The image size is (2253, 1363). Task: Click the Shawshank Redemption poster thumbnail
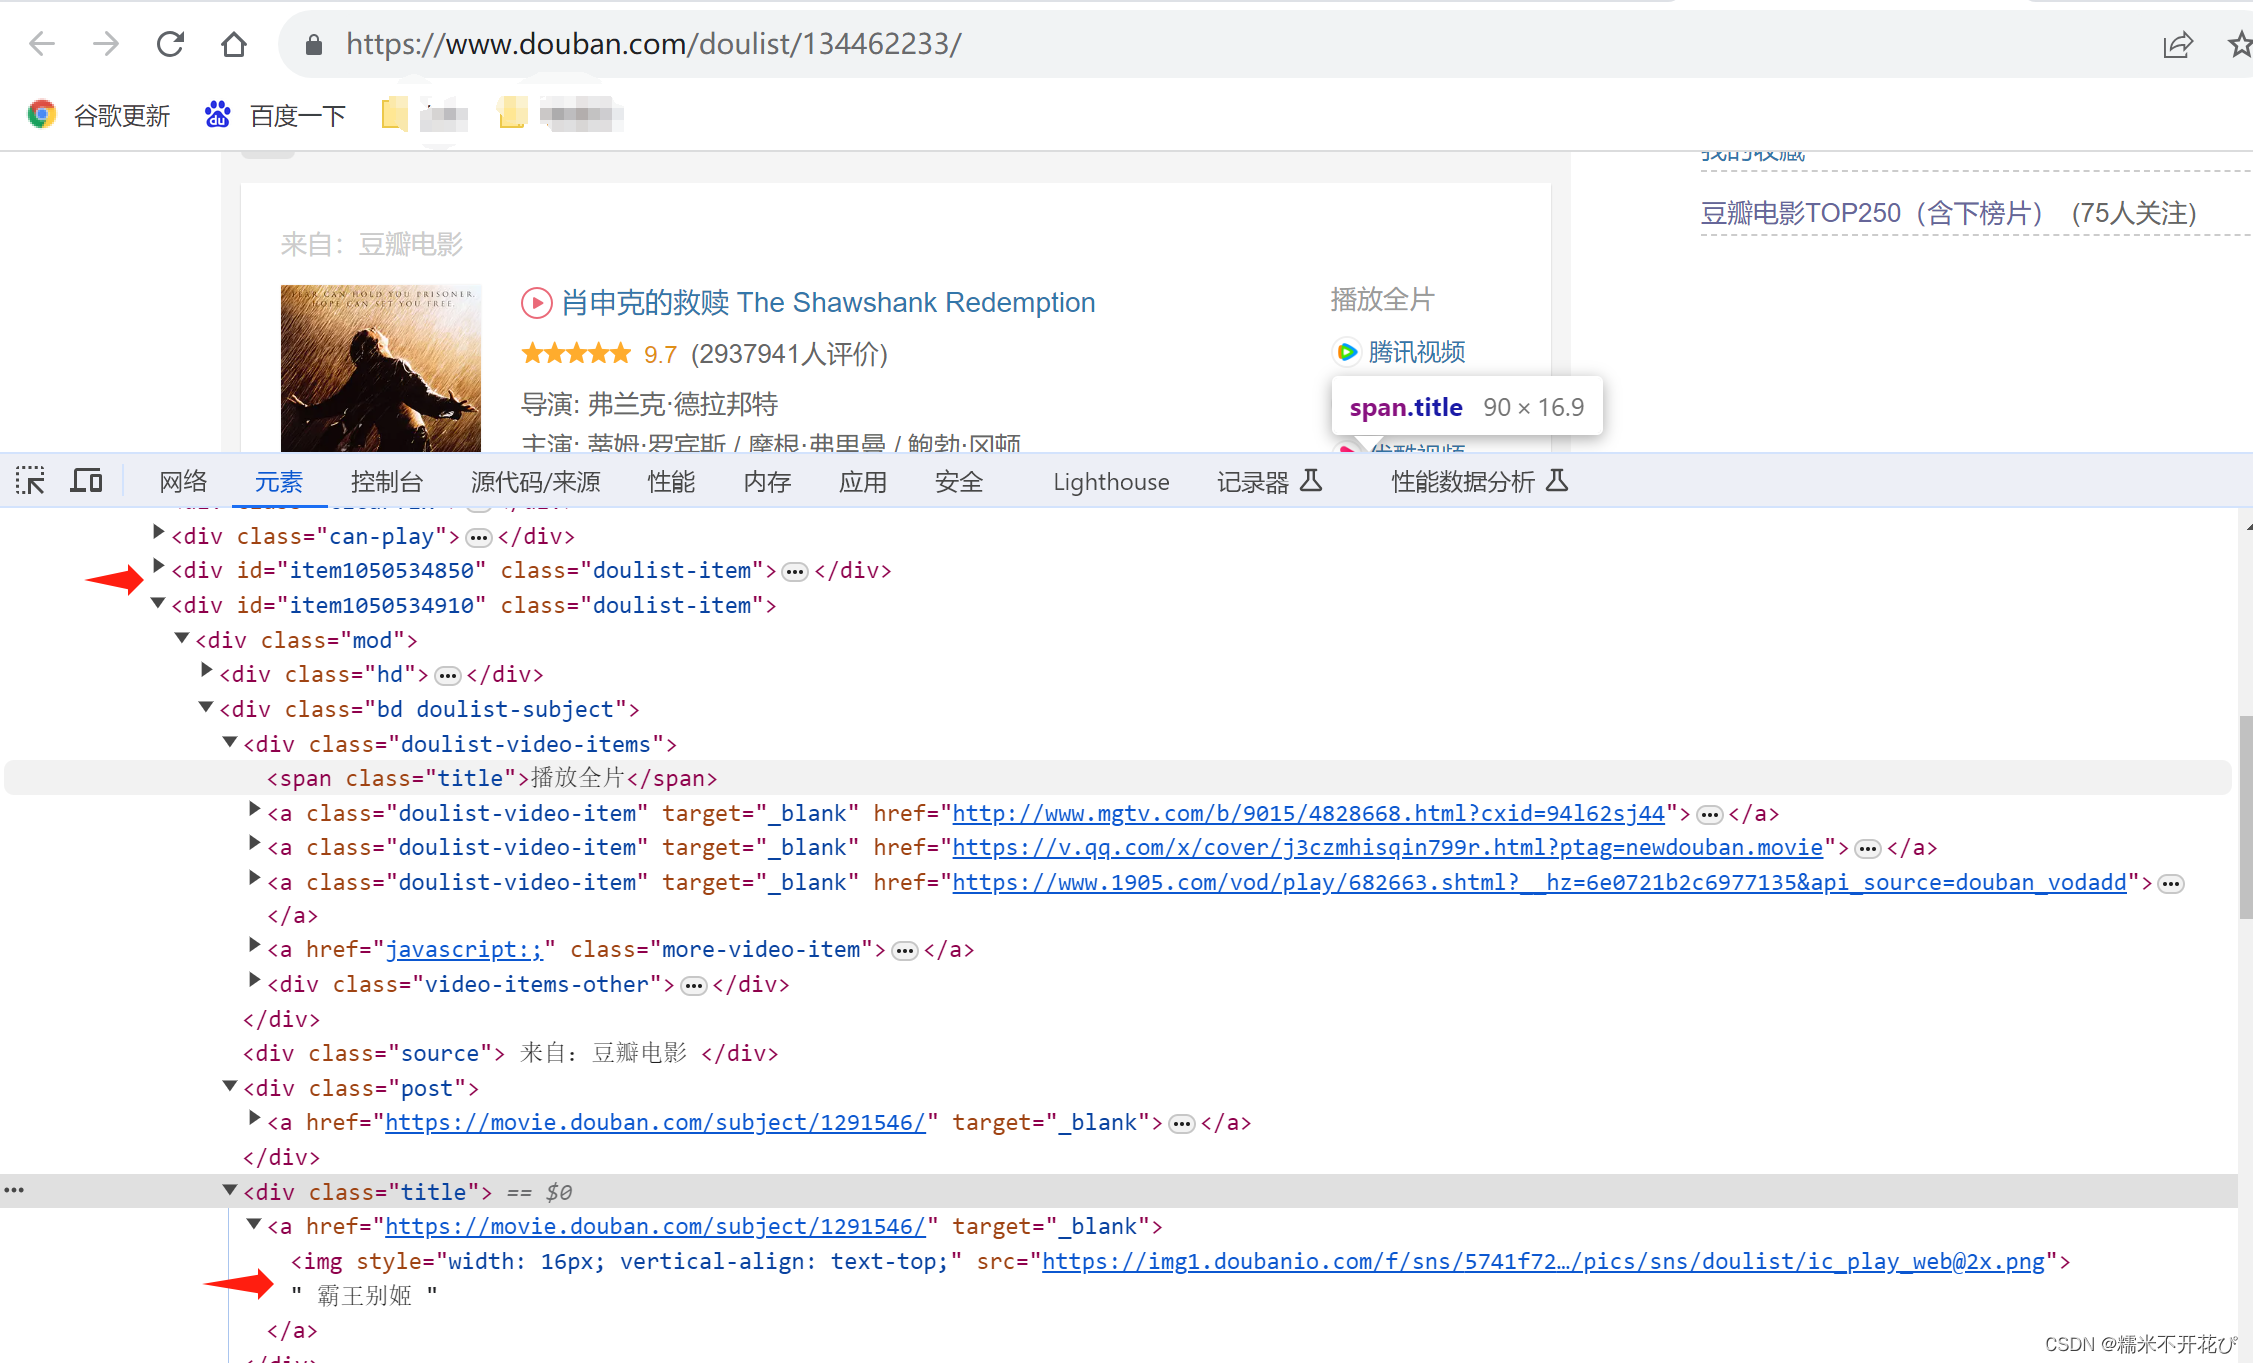coord(380,368)
